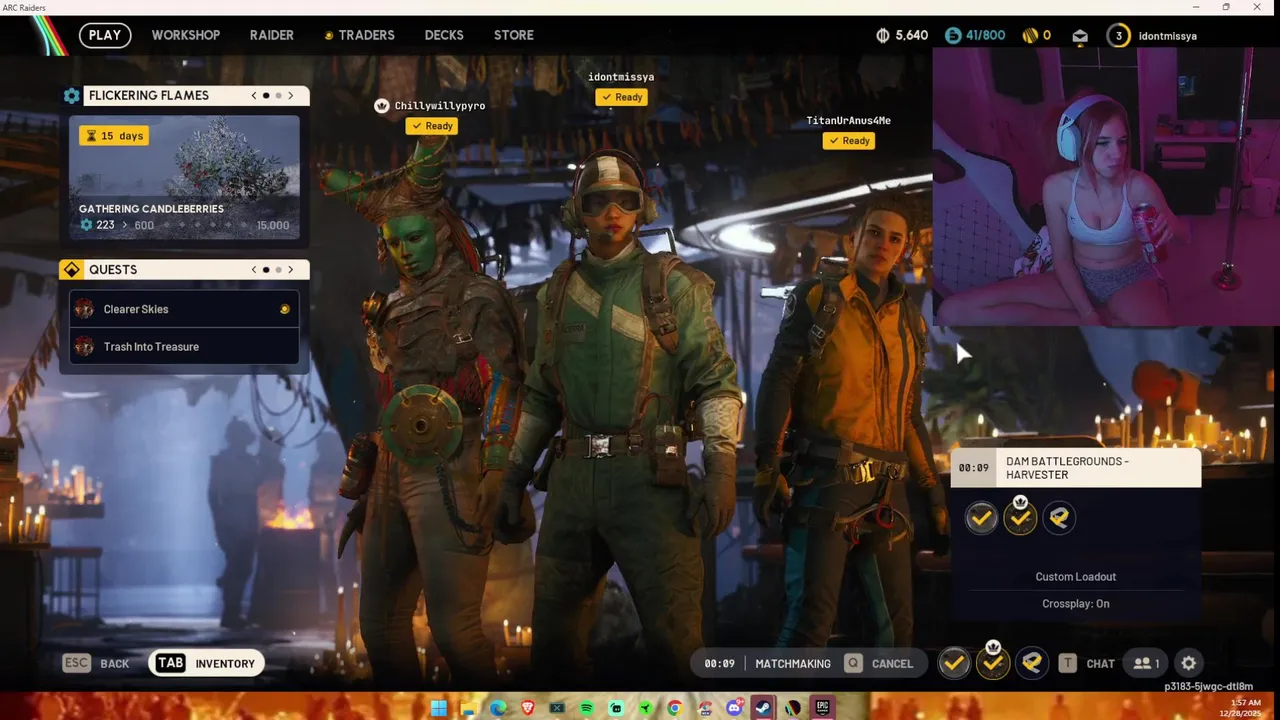Screen dimensions: 1280x720
Task: Cancel matchmaking
Action: [879, 663]
